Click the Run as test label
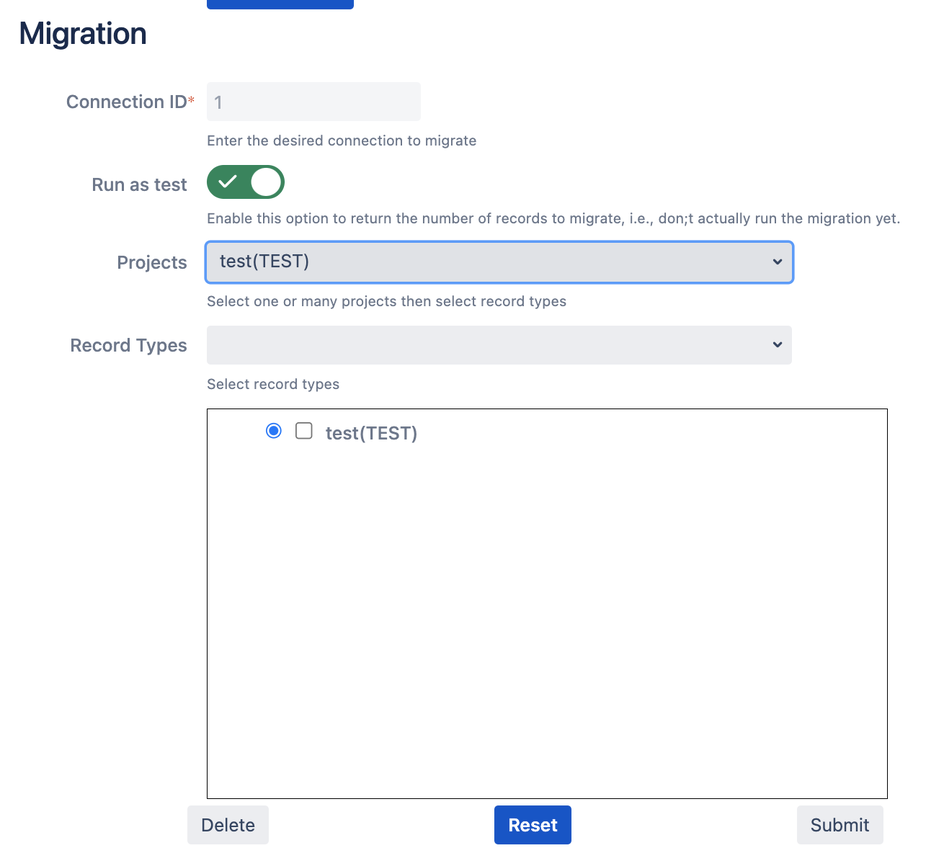Viewport: 944px width, 866px height. (x=139, y=185)
